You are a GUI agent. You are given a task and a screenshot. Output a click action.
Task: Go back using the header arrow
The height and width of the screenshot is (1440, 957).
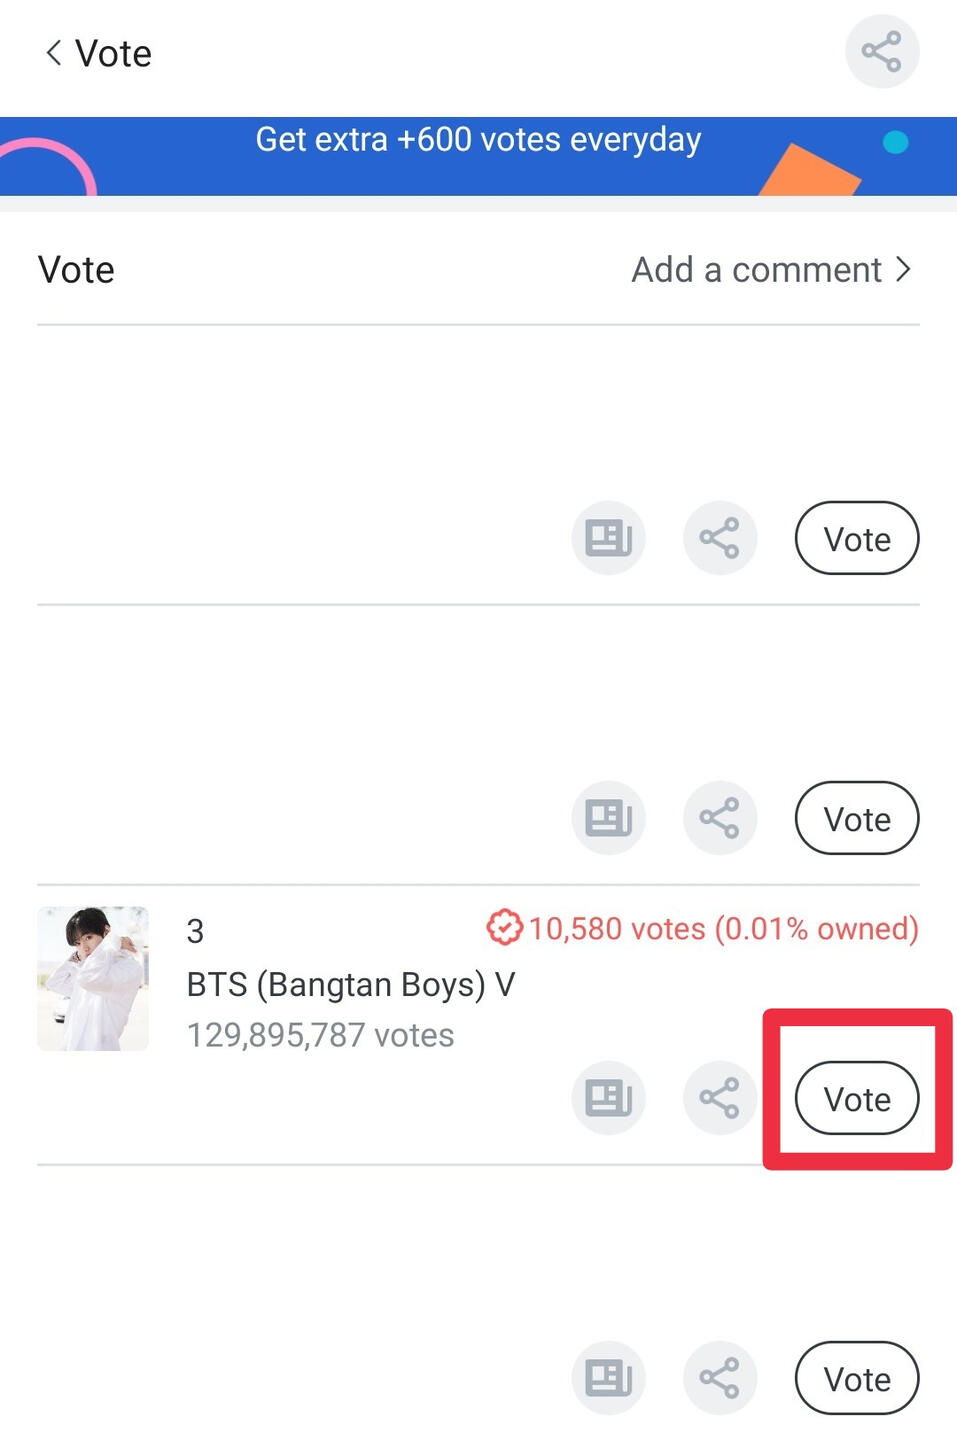54,53
